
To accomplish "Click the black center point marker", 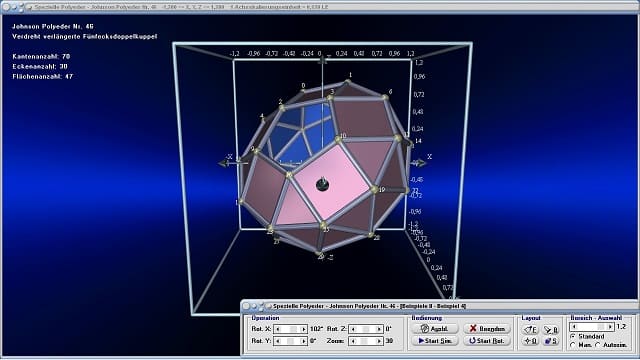I will tap(322, 184).
